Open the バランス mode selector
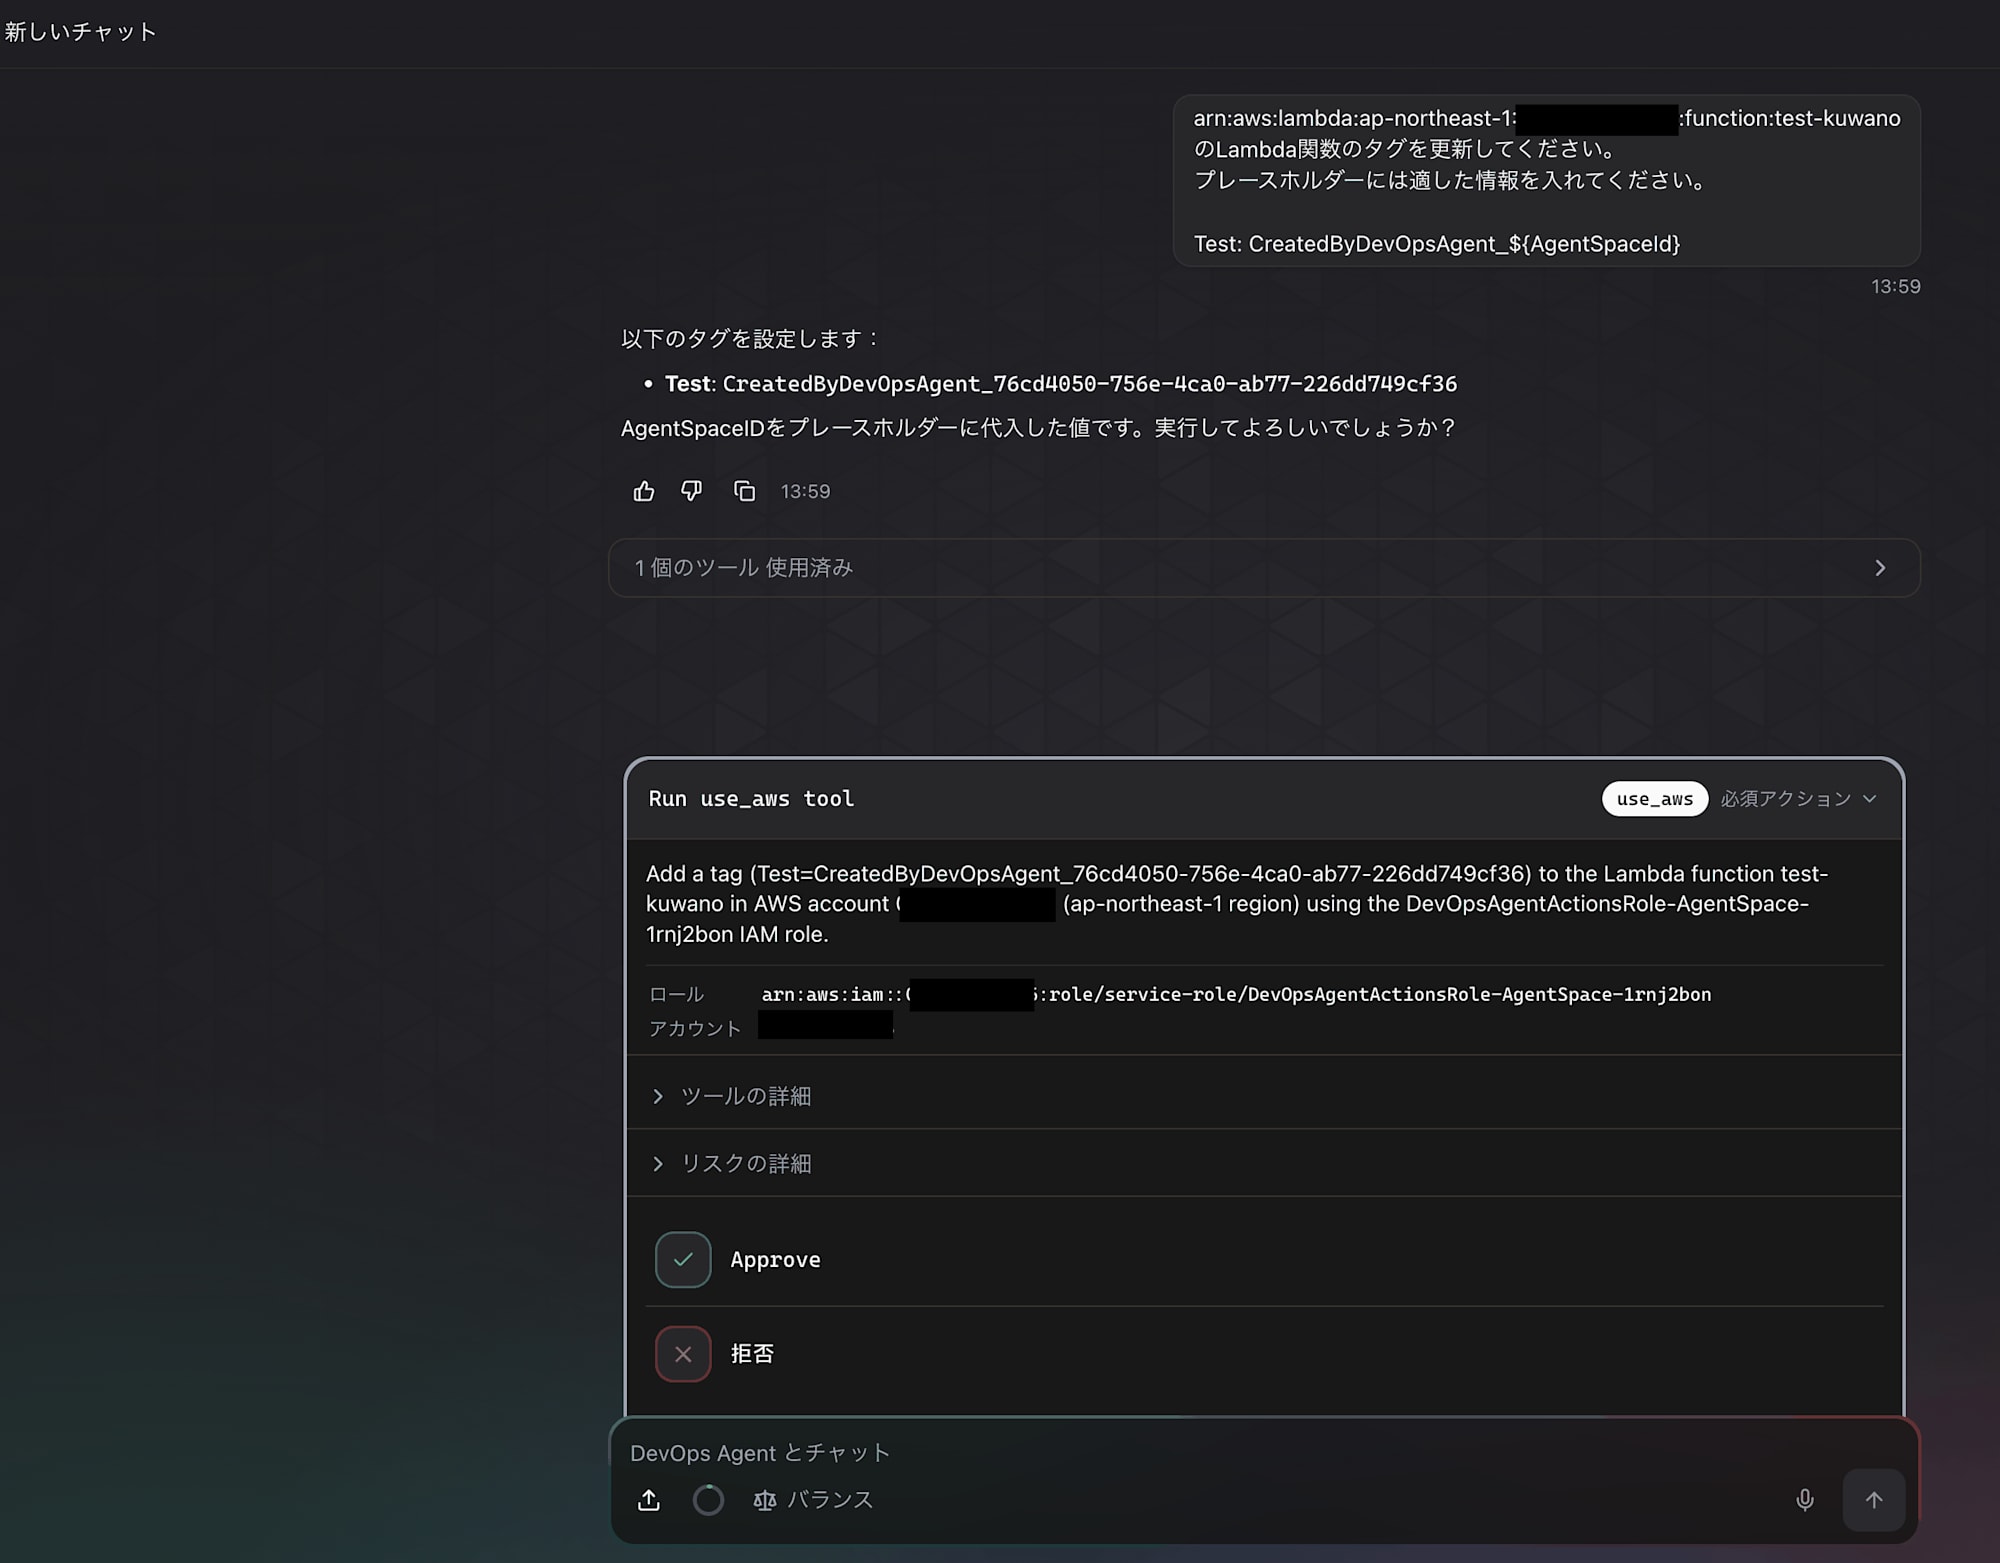The height and width of the screenshot is (1563, 2000). (x=813, y=1500)
